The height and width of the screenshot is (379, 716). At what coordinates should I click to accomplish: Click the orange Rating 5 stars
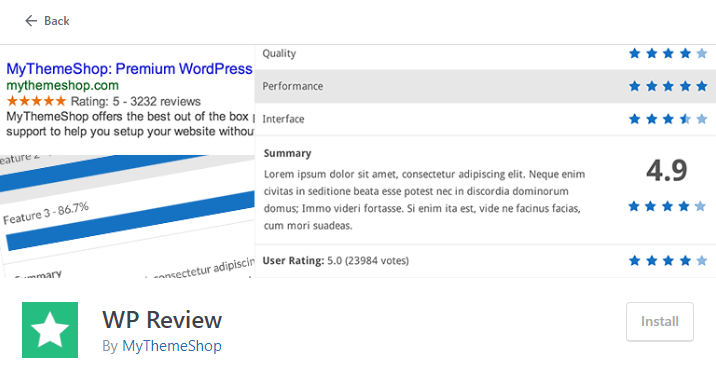point(37,101)
